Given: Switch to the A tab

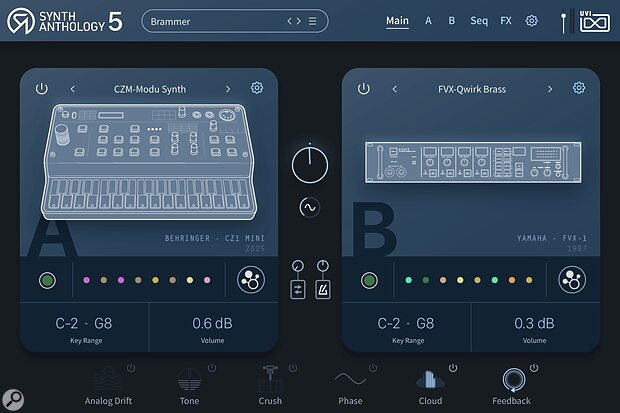Looking at the screenshot, I should point(428,21).
